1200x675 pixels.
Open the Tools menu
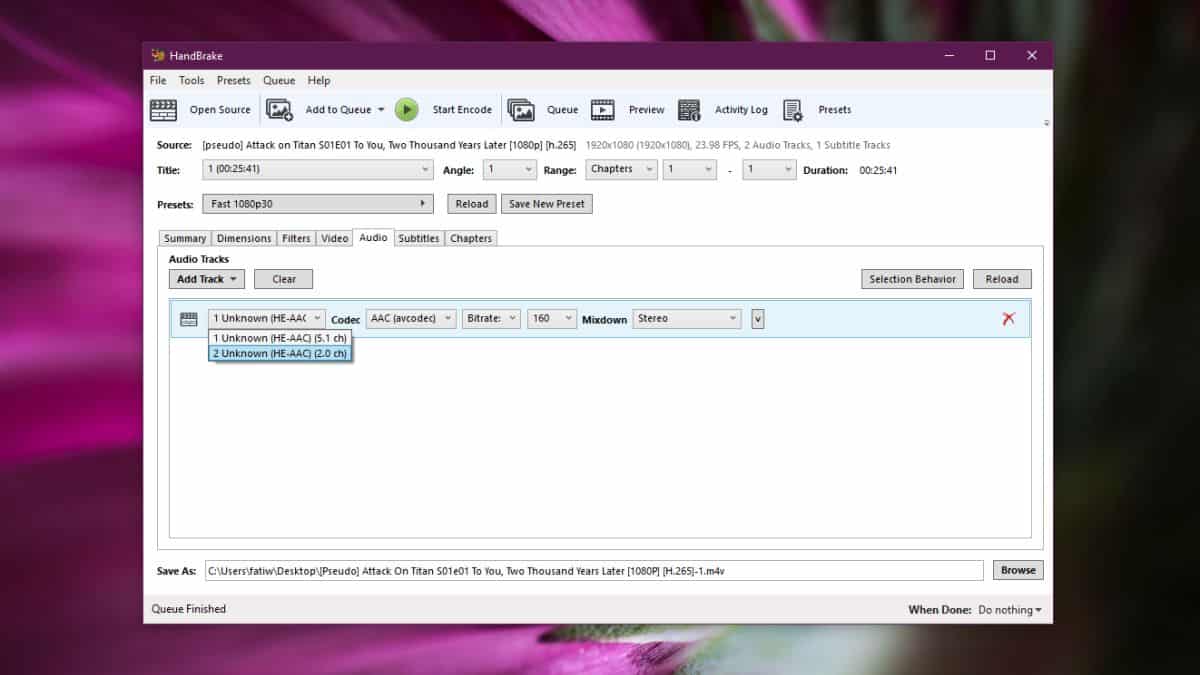click(x=192, y=80)
